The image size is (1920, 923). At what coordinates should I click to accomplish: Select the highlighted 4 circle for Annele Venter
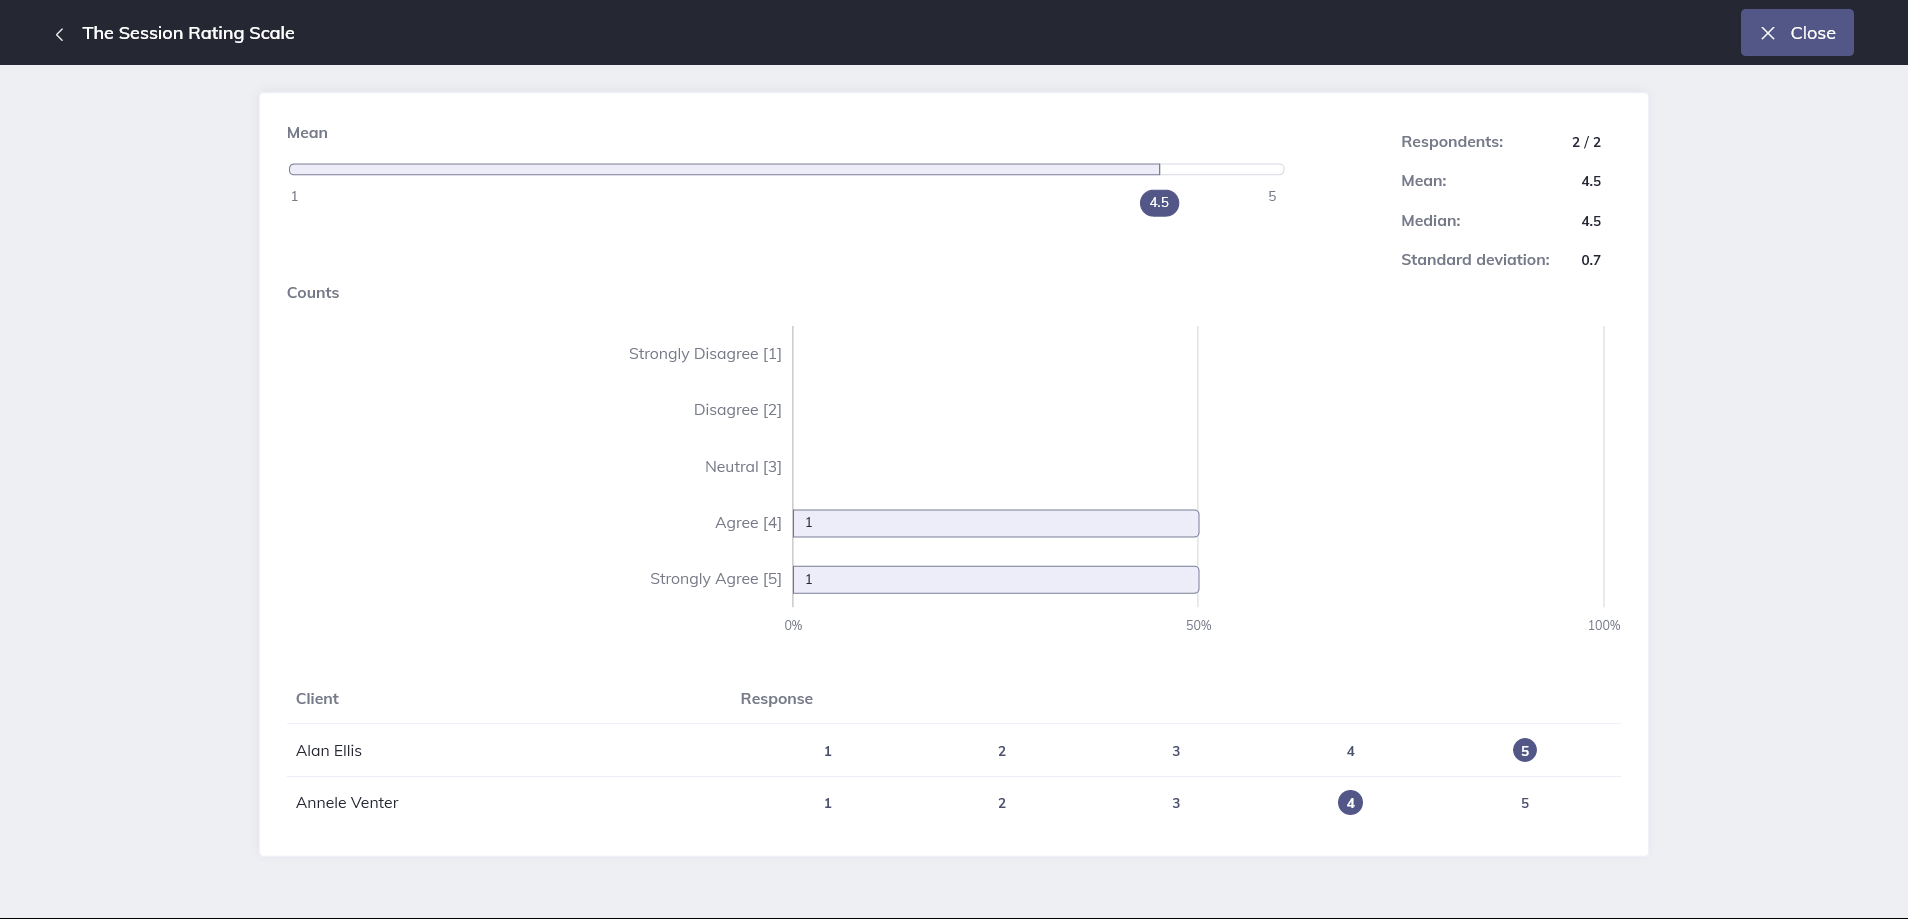pos(1350,802)
